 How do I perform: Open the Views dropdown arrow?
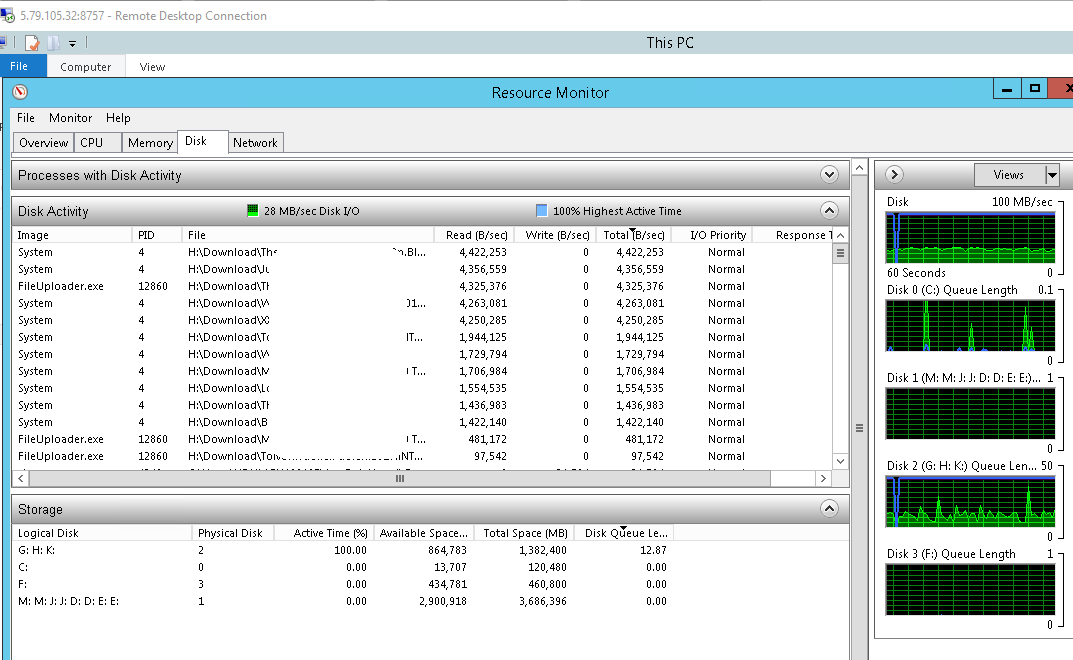pos(1051,175)
